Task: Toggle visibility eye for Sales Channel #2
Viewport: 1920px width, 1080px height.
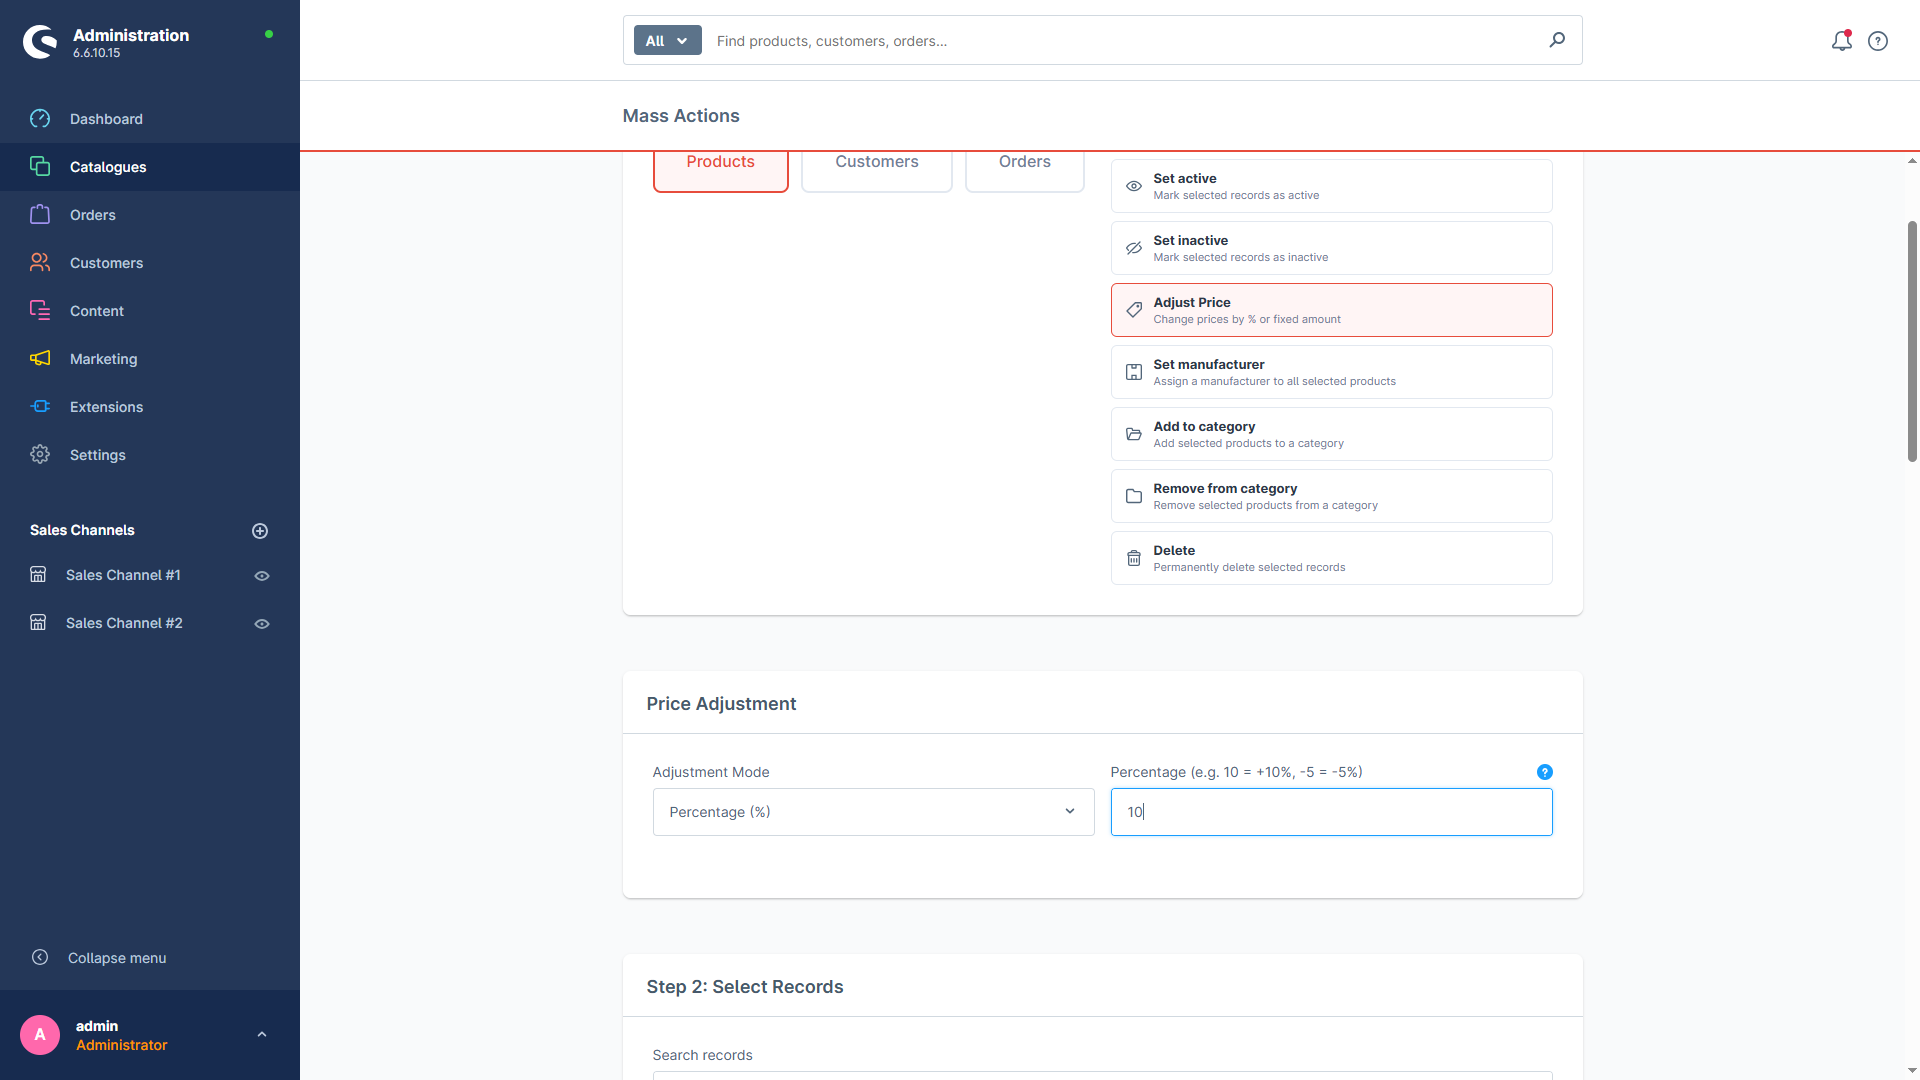Action: pos(262,624)
